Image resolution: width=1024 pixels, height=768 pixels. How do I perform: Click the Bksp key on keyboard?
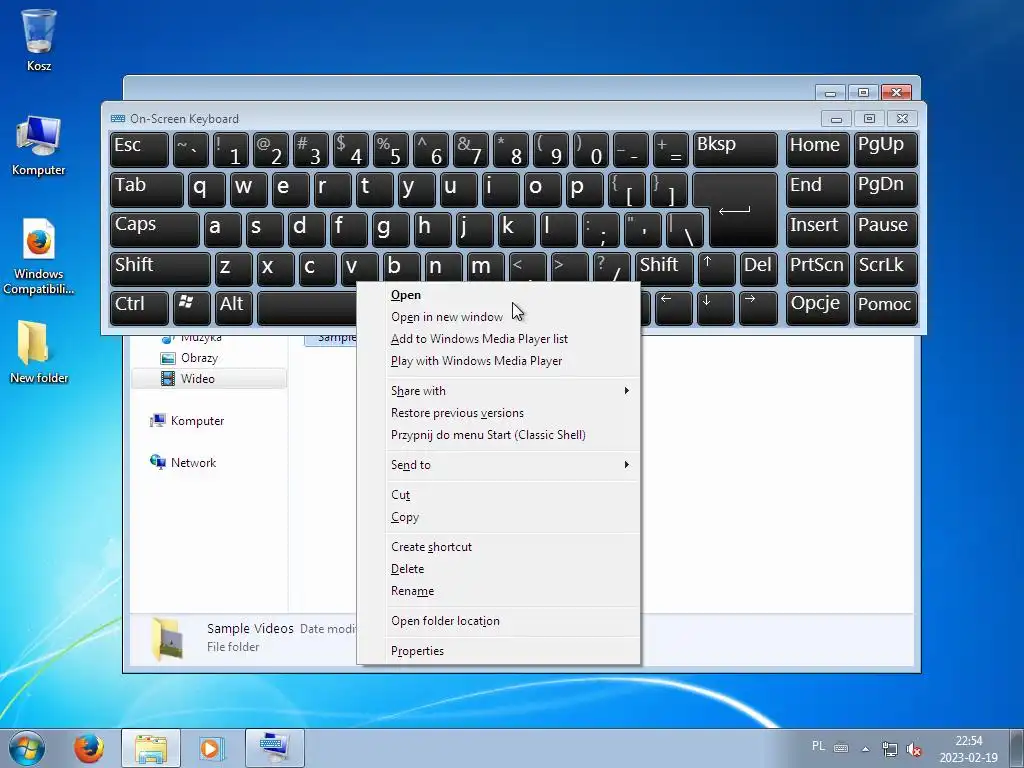point(735,150)
